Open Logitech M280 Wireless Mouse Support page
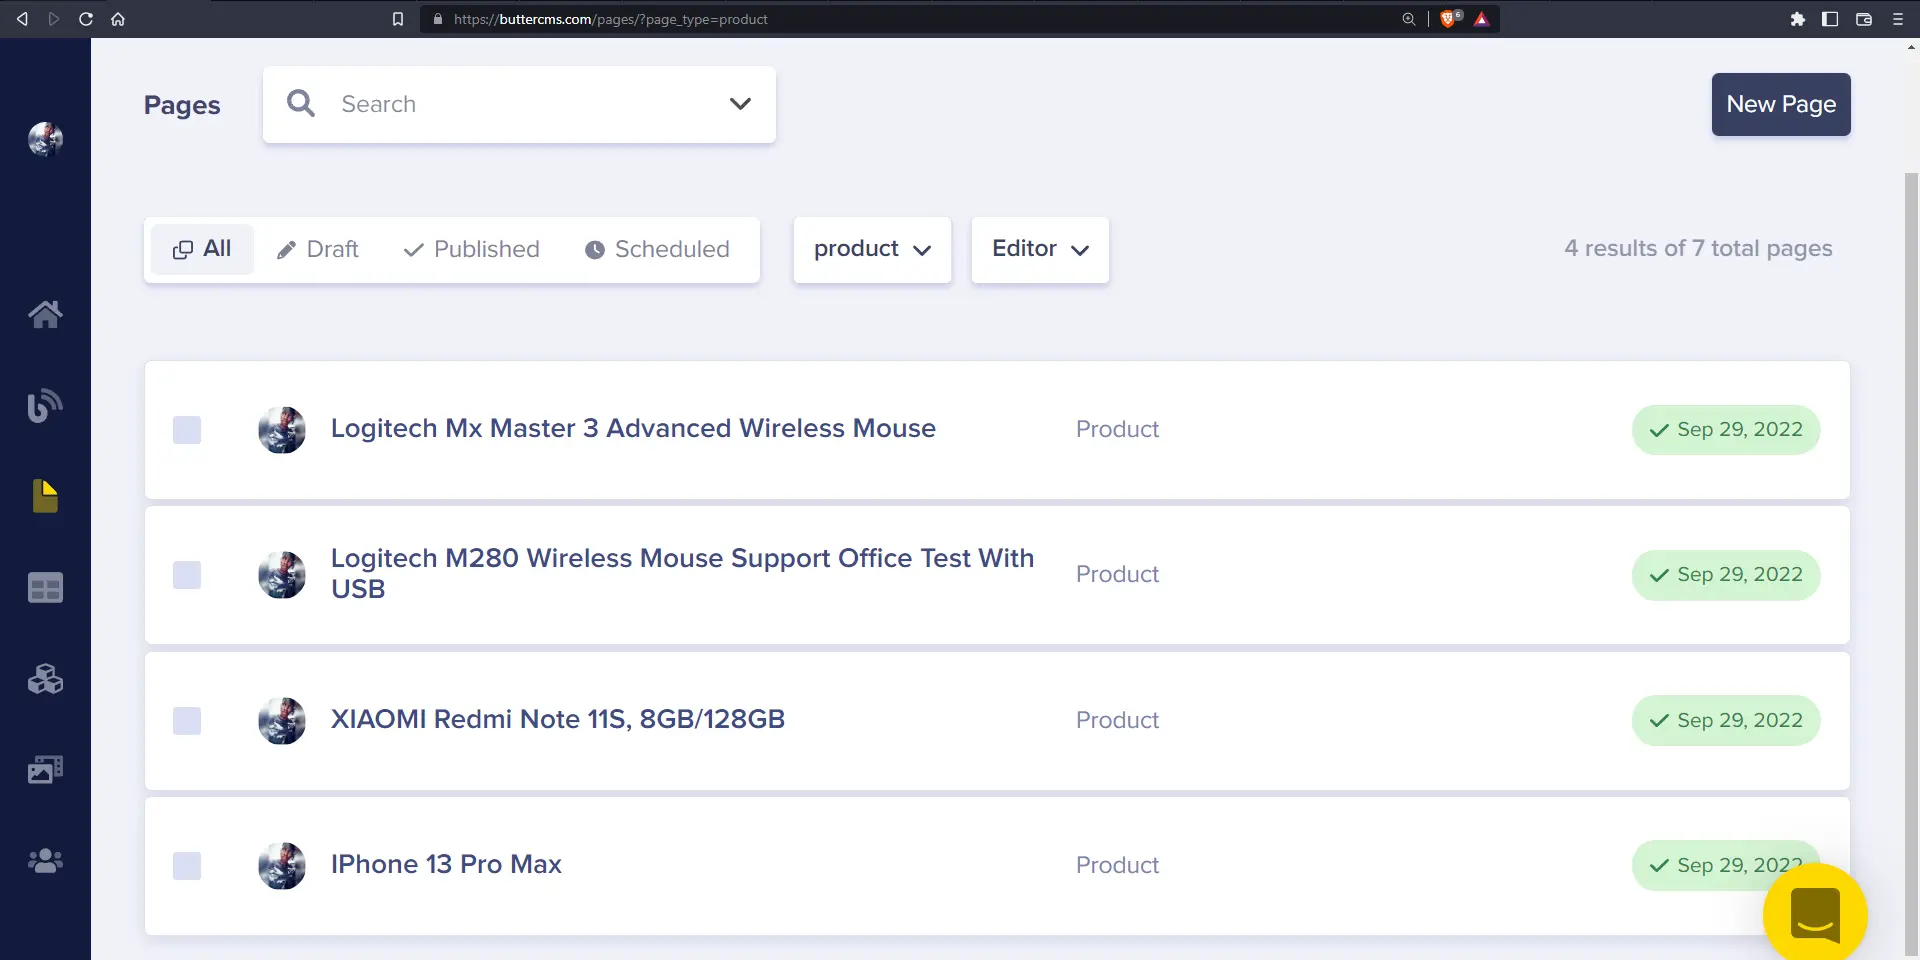This screenshot has width=1920, height=960. (682, 573)
